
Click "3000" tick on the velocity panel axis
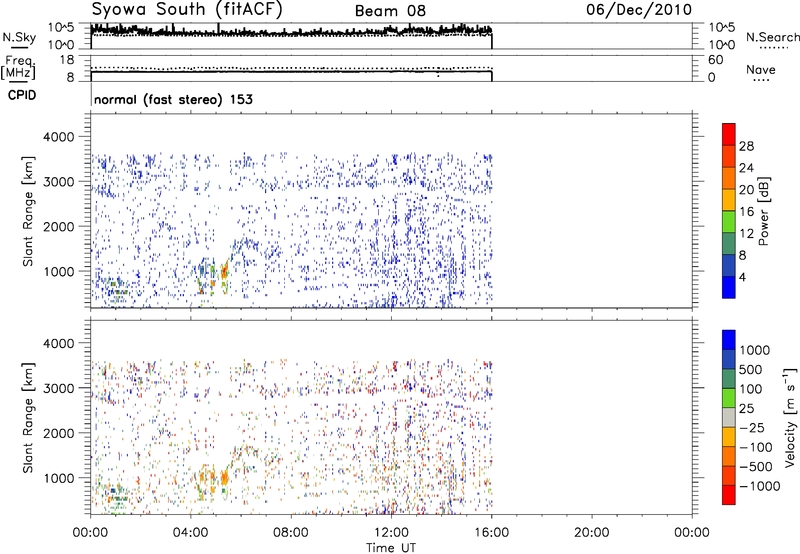point(59,388)
